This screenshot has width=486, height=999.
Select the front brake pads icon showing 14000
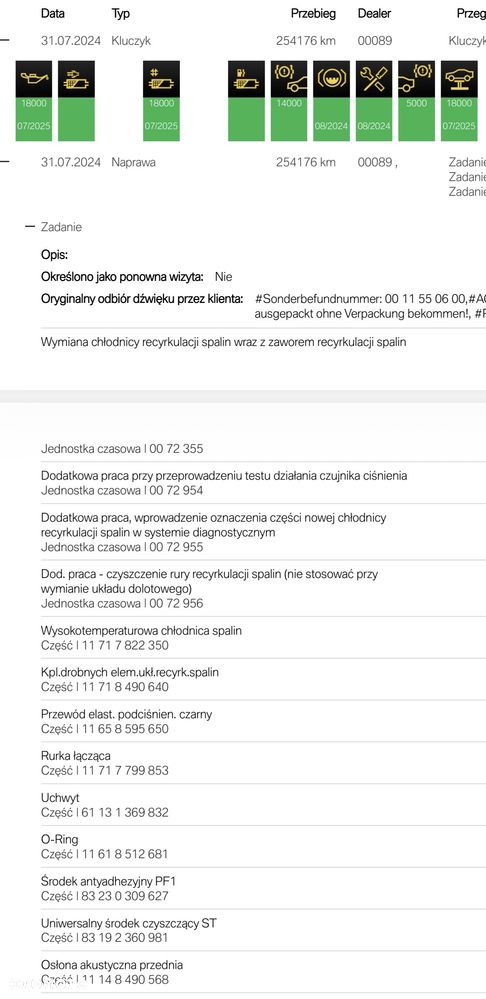point(289,79)
